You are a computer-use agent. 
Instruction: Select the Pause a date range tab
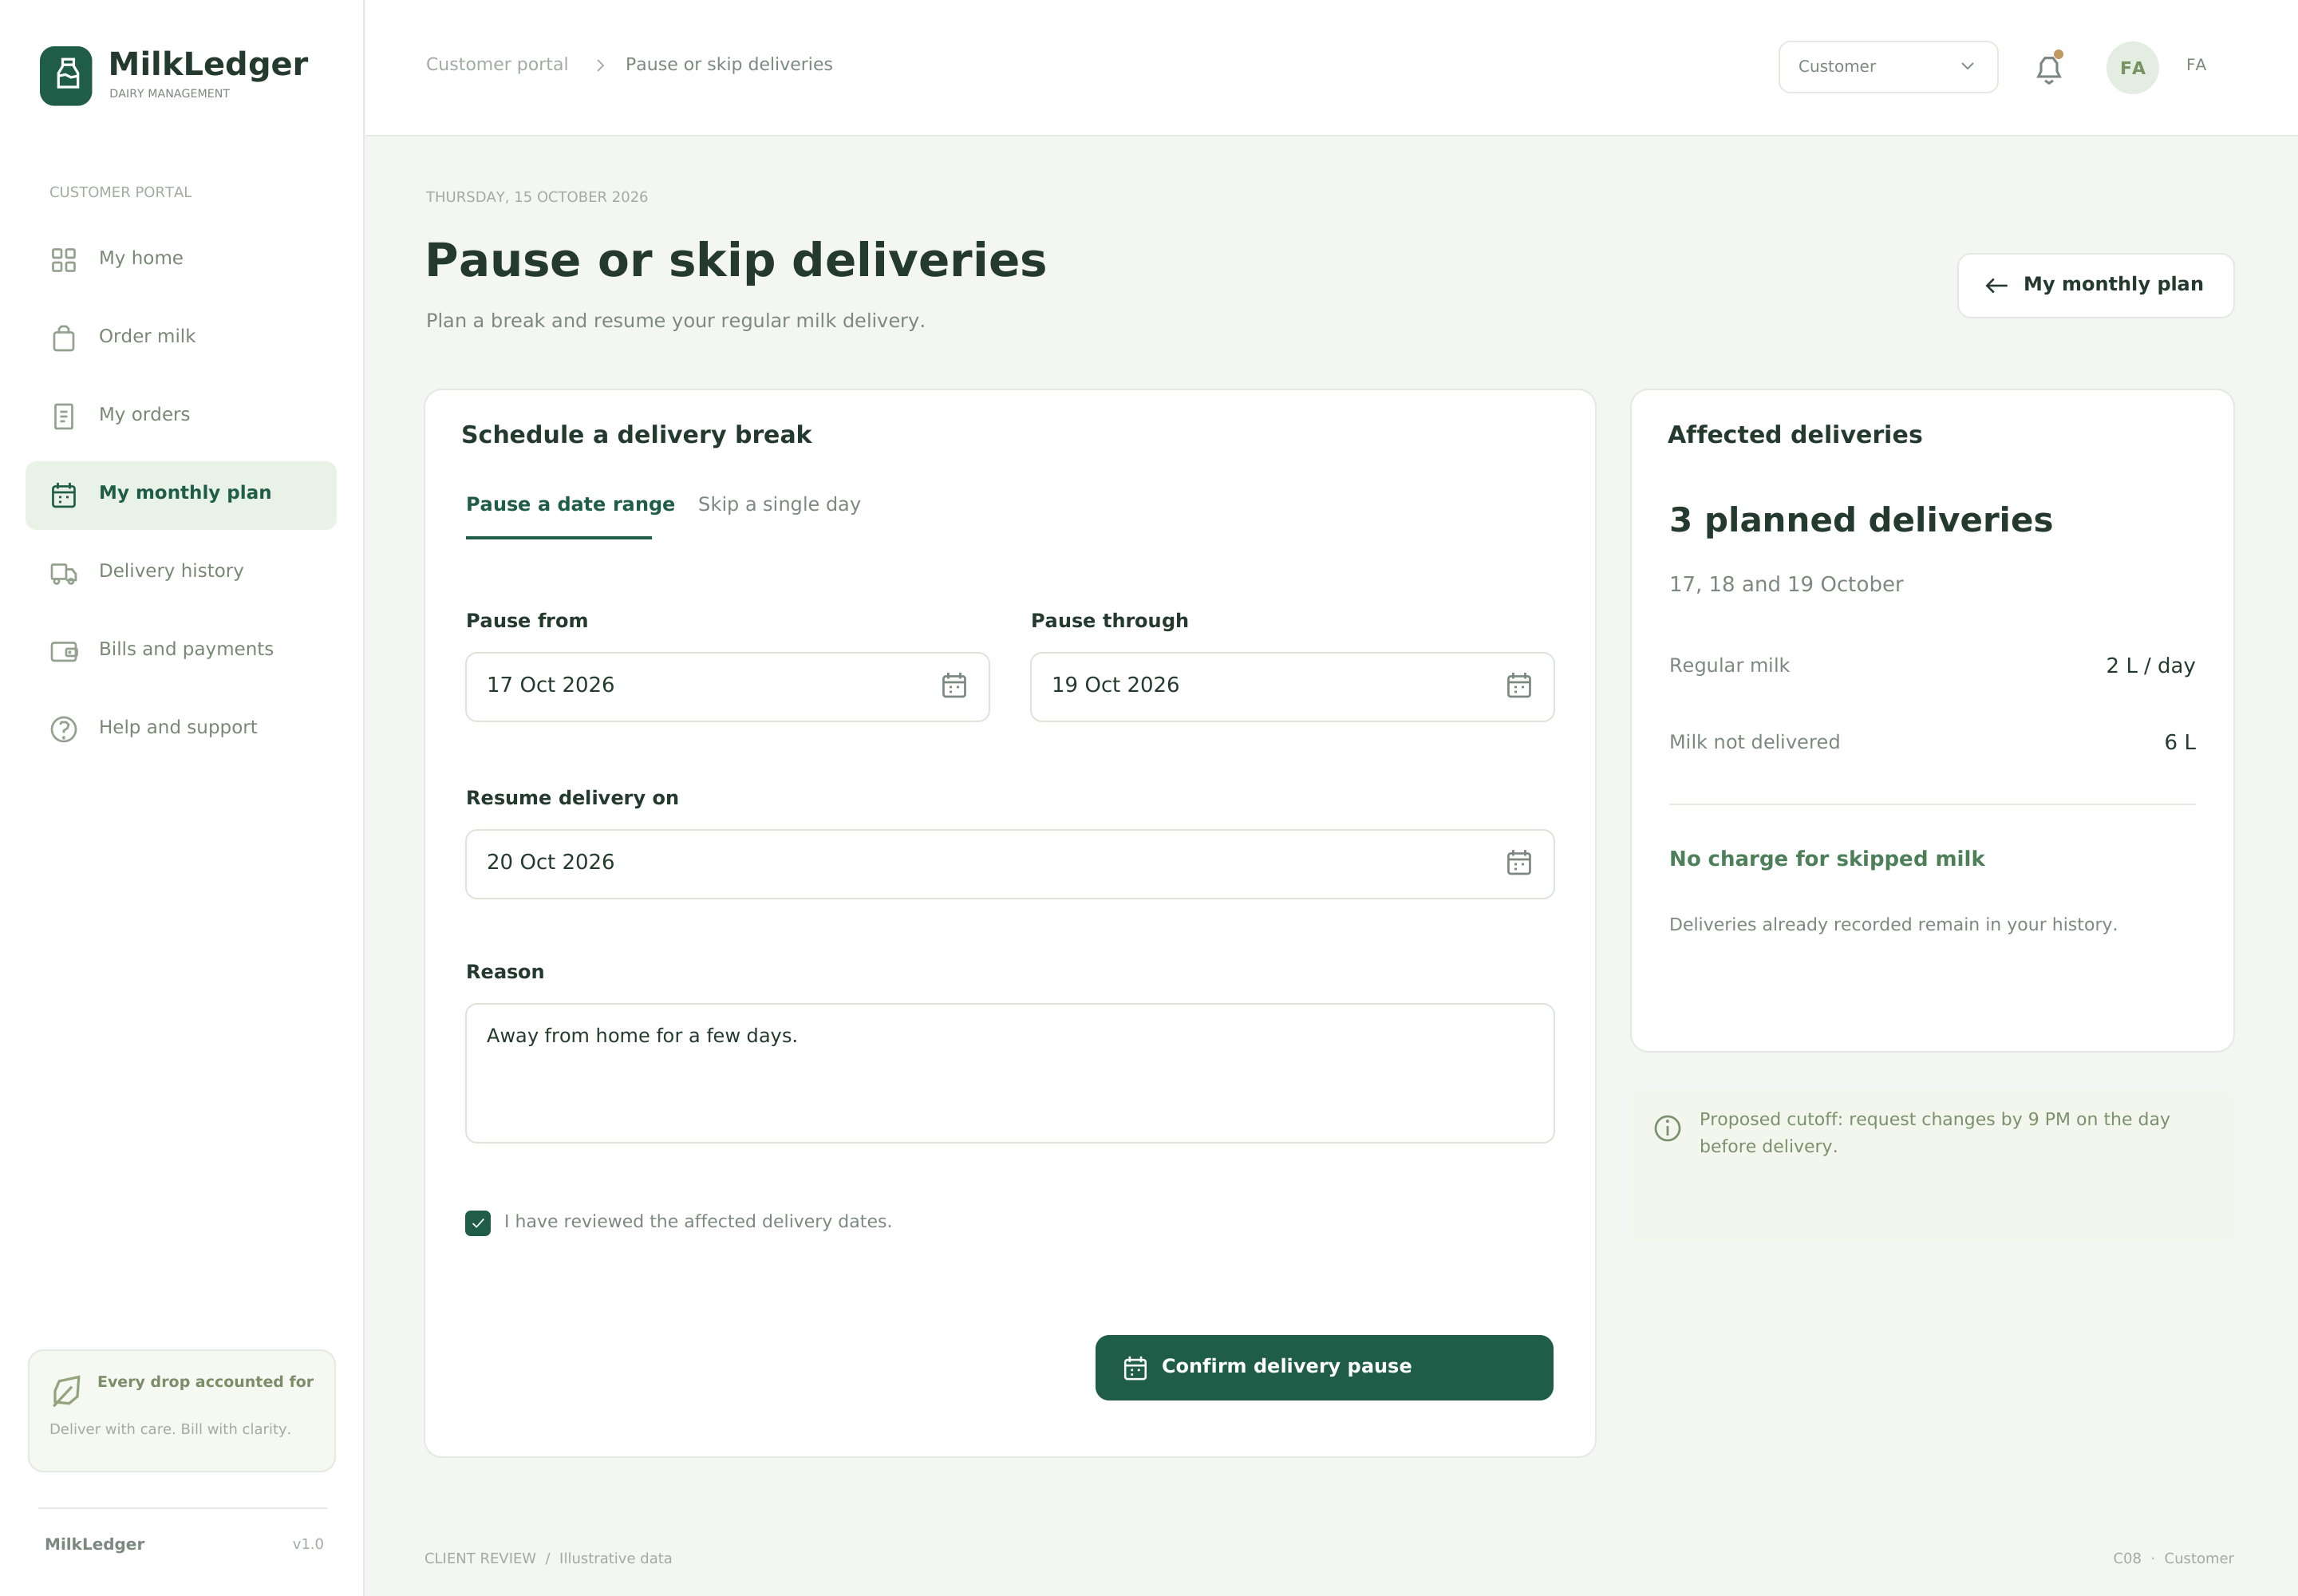570,504
